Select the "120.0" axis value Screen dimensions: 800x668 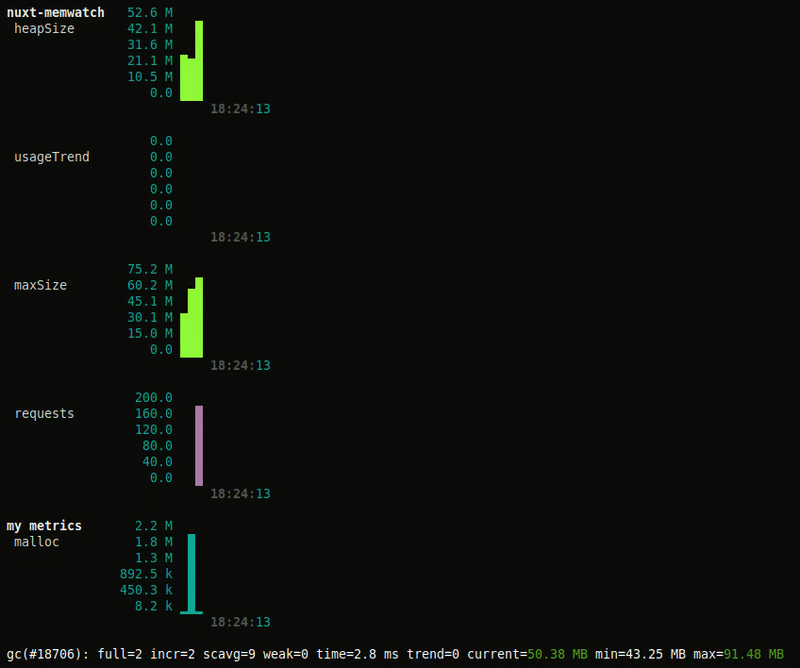154,429
